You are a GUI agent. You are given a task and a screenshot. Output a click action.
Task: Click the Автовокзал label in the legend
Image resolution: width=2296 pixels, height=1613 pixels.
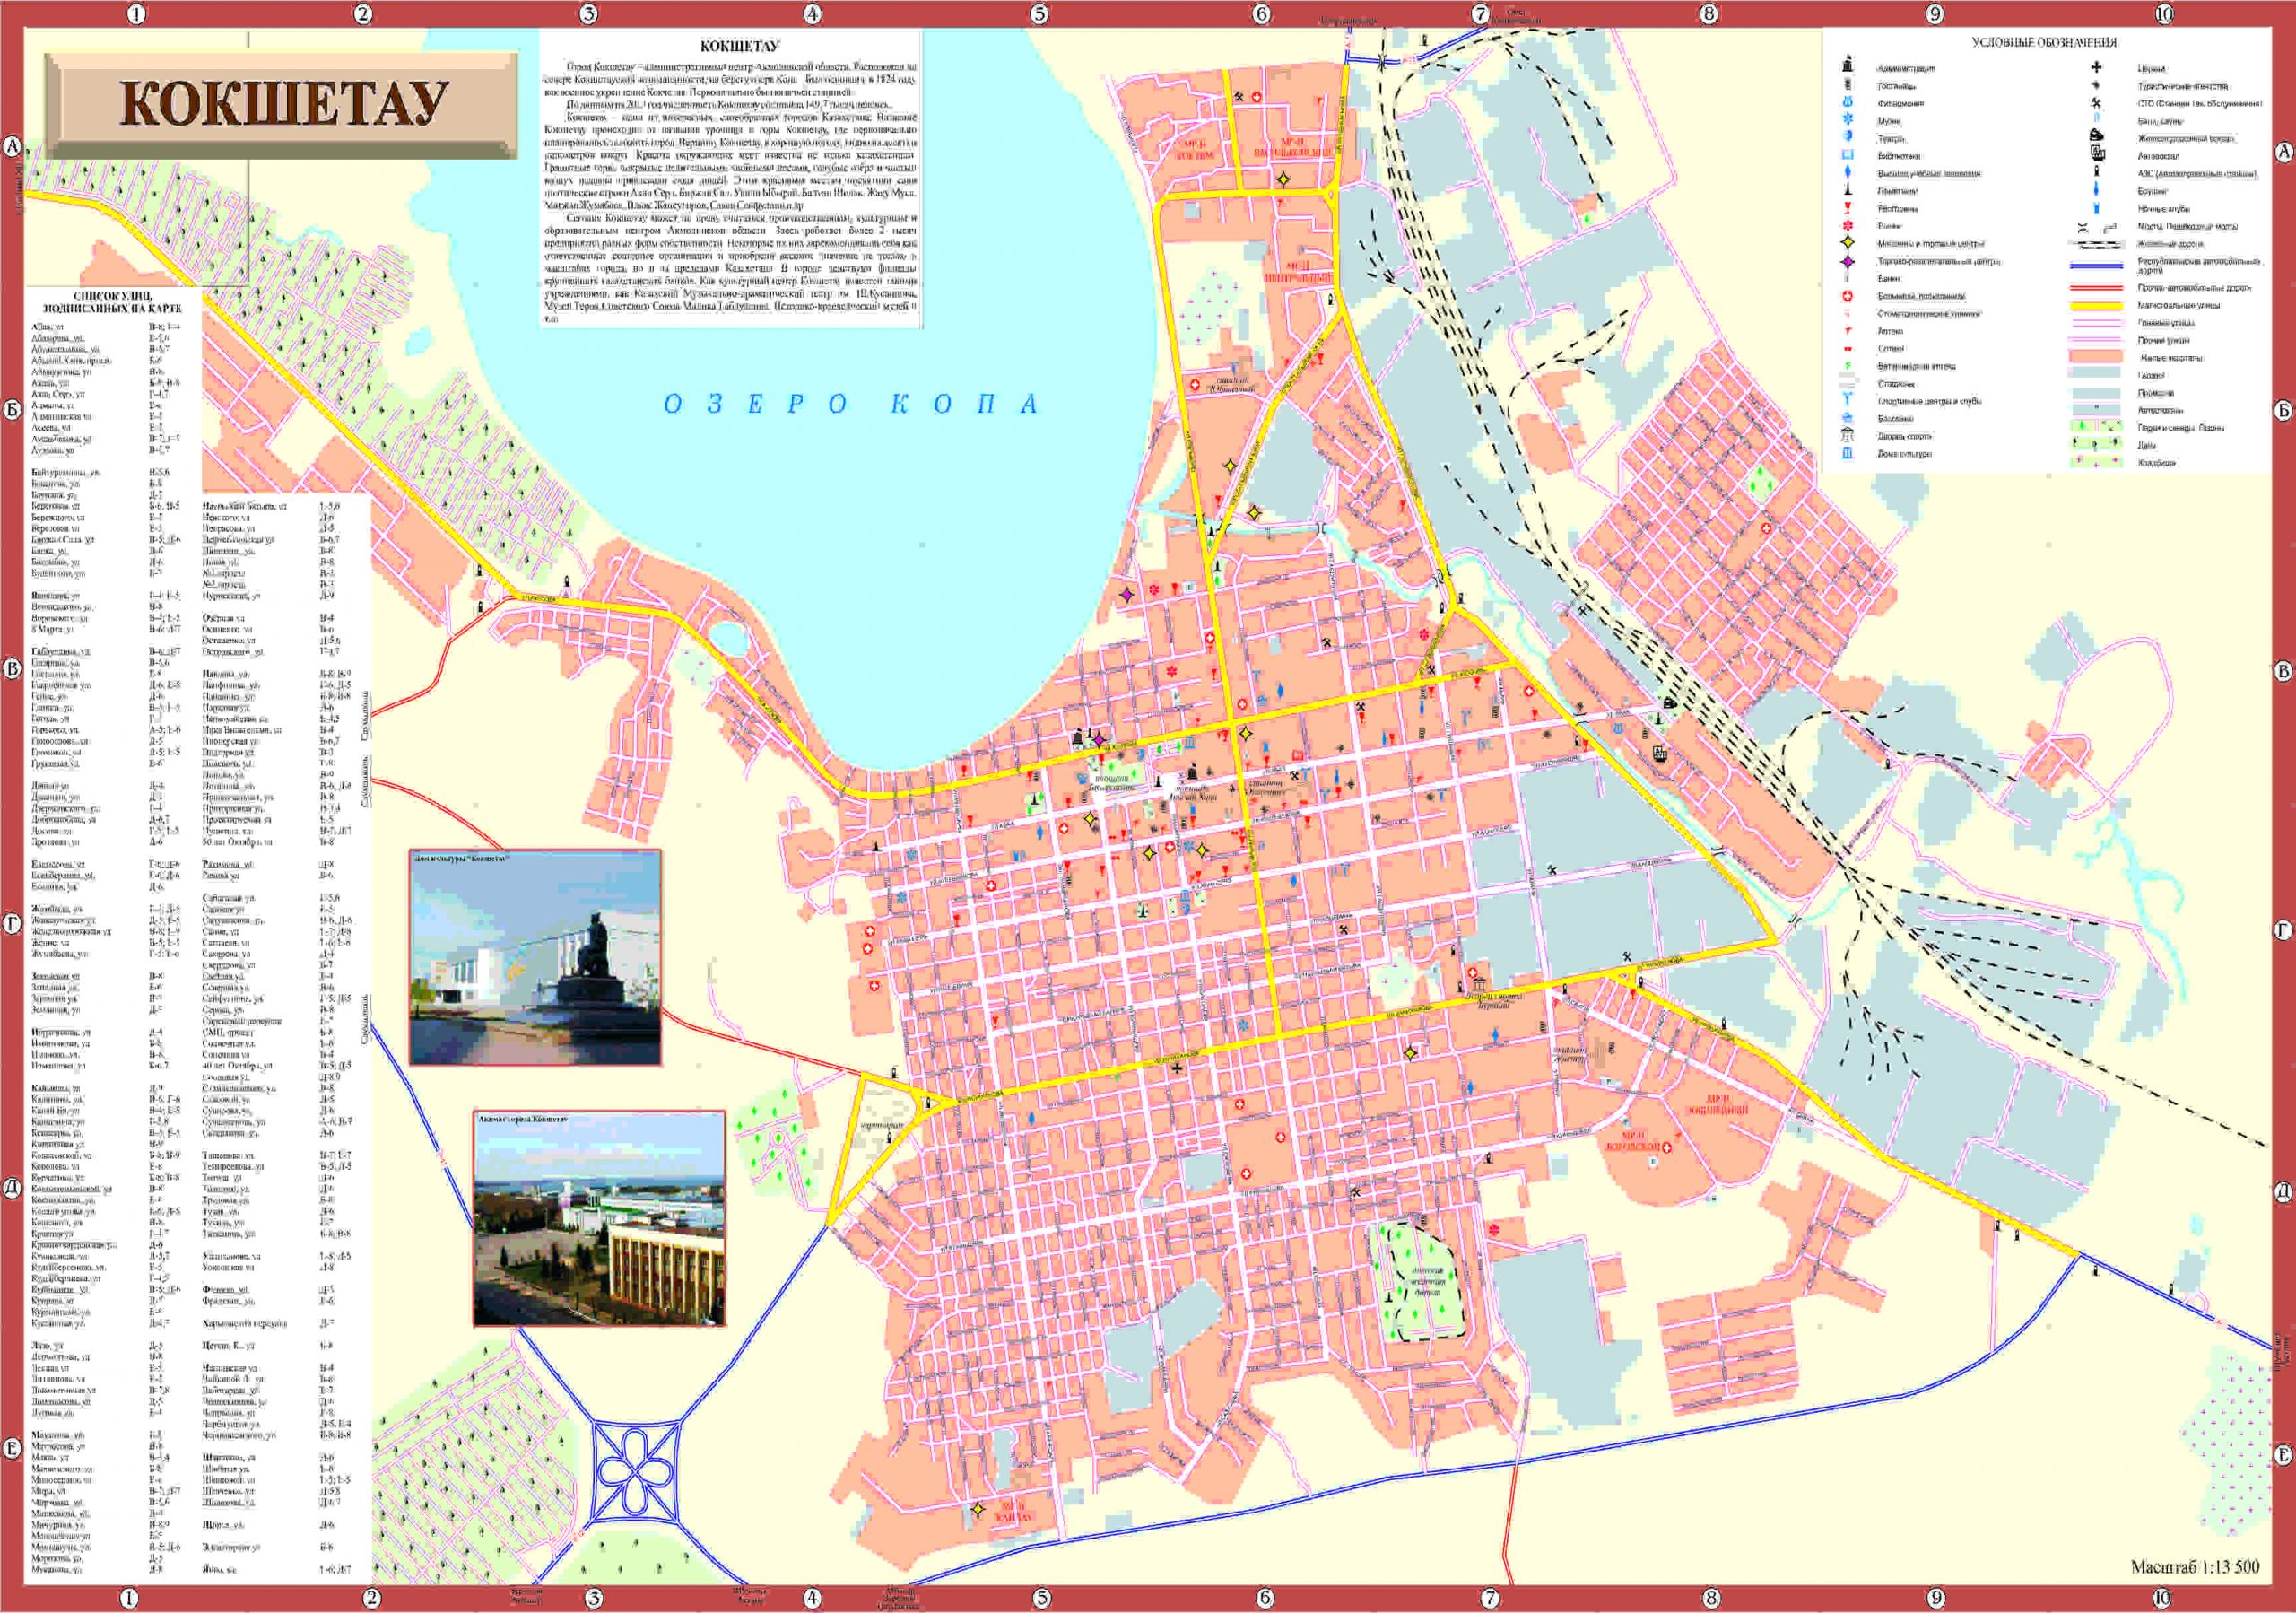click(x=2159, y=156)
